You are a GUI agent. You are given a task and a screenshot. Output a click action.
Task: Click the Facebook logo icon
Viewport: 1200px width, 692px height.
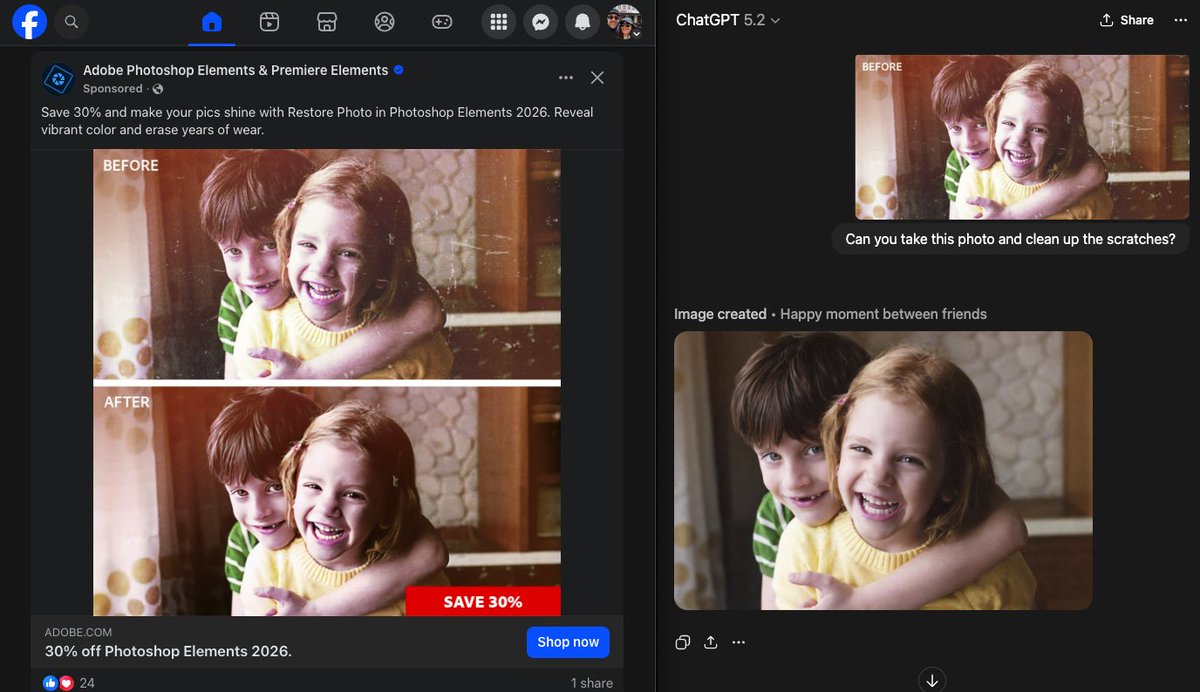coord(29,21)
